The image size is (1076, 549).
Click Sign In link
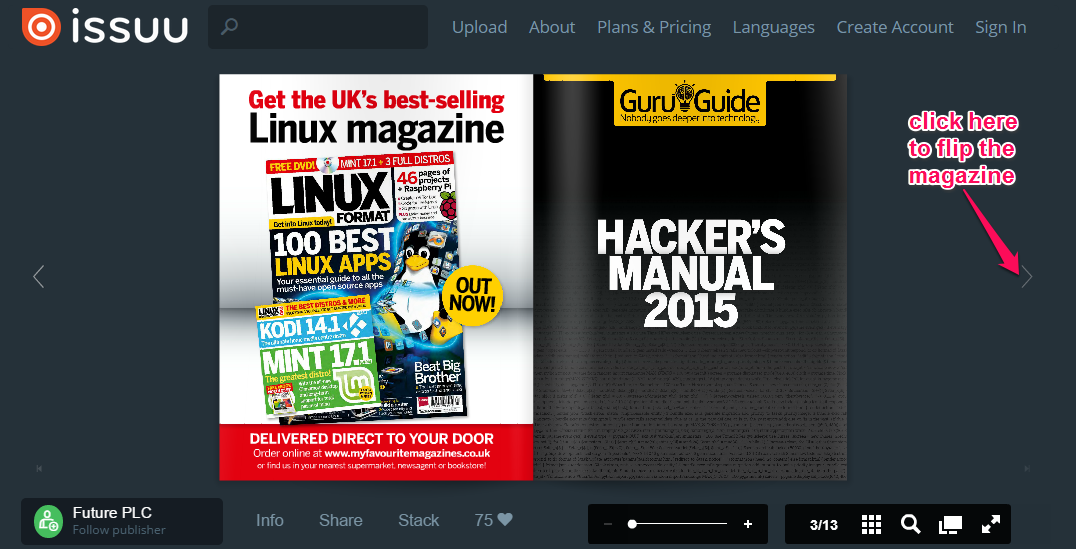point(1001,27)
